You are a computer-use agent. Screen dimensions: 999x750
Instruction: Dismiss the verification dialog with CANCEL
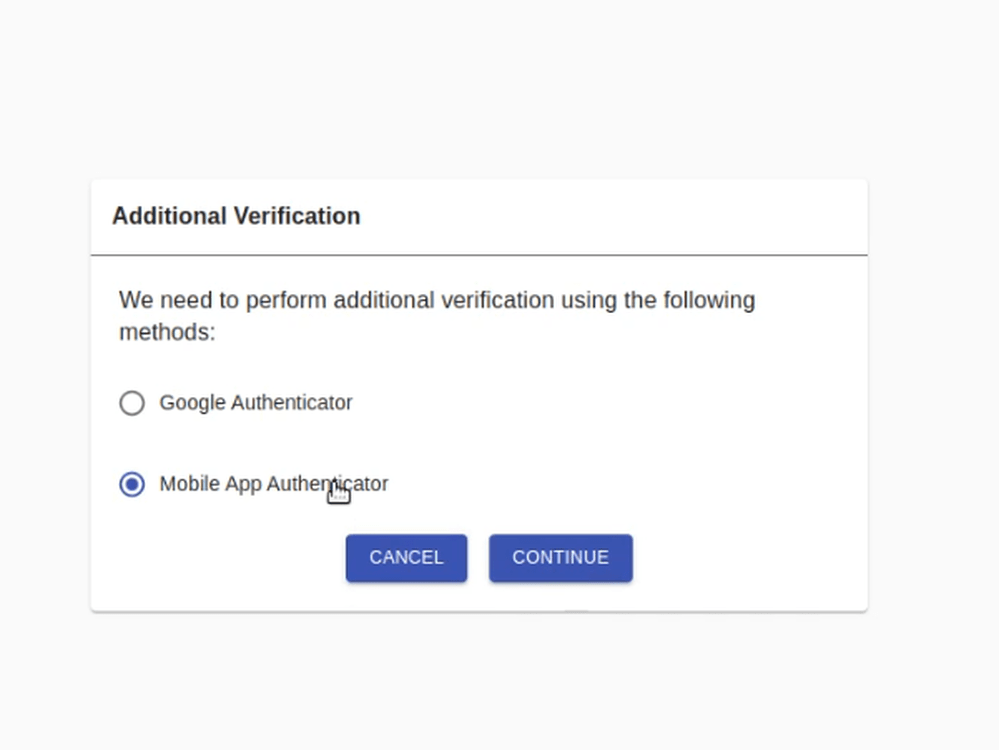pos(406,558)
